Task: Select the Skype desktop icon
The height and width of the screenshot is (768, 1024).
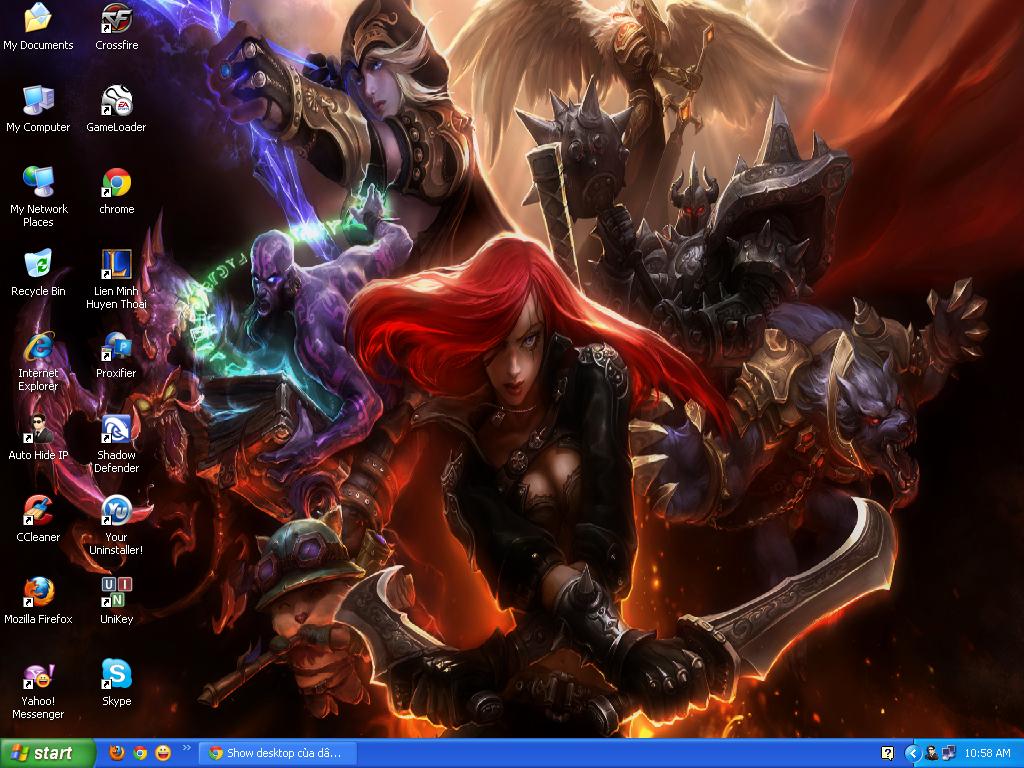Action: pos(117,675)
